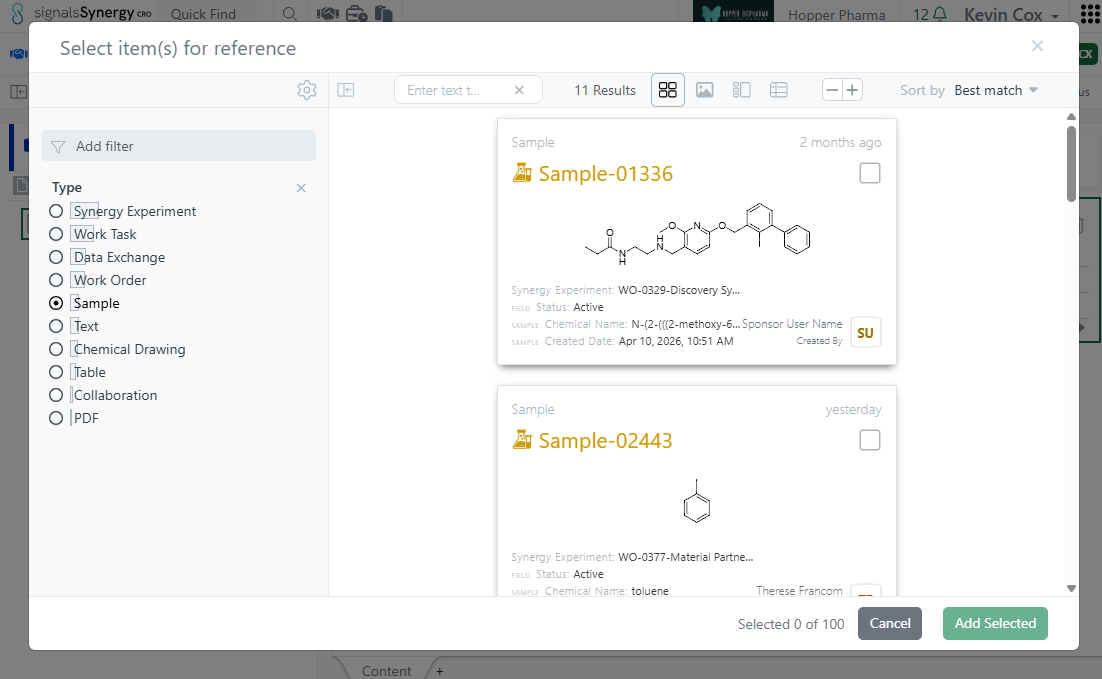Open Sample-02443 title link
1102x679 pixels.
pos(605,441)
